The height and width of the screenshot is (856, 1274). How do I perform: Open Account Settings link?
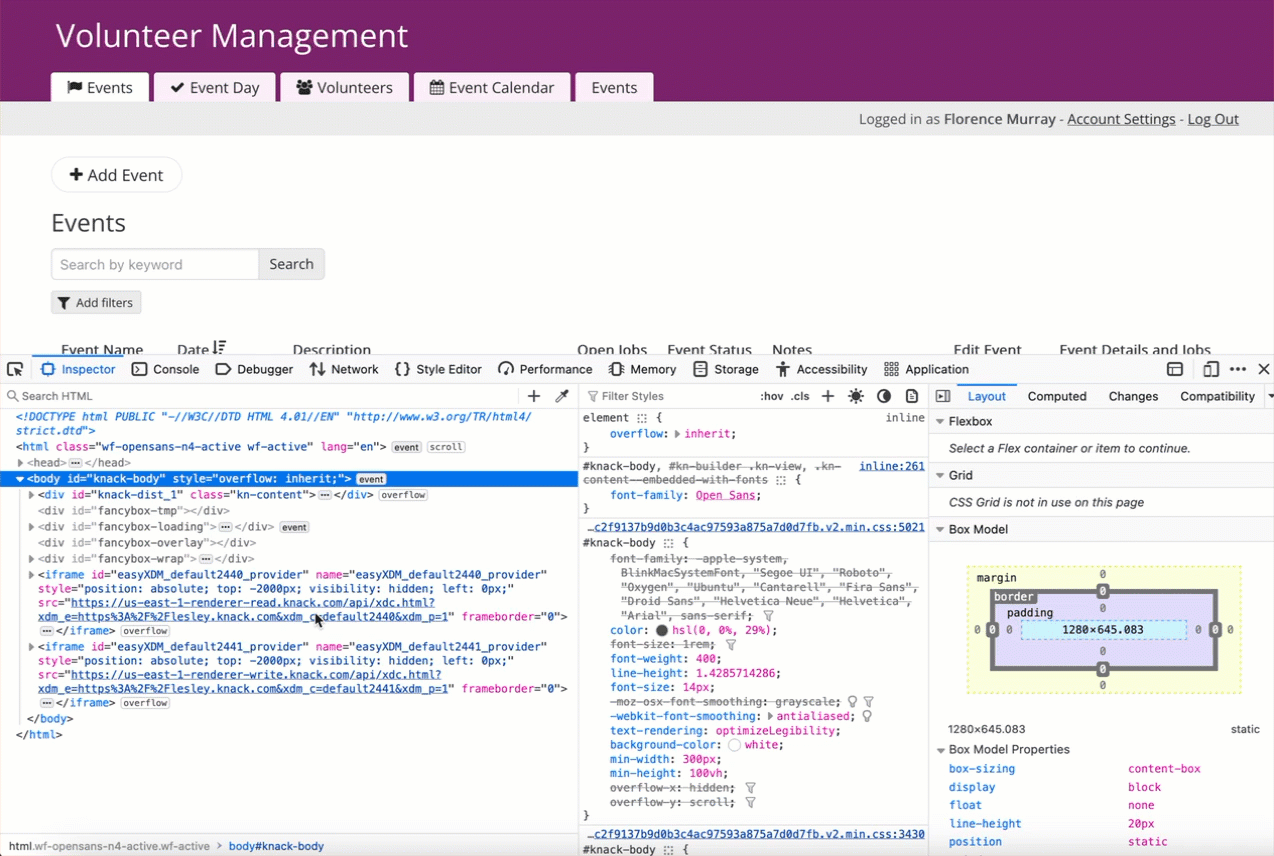click(x=1121, y=119)
